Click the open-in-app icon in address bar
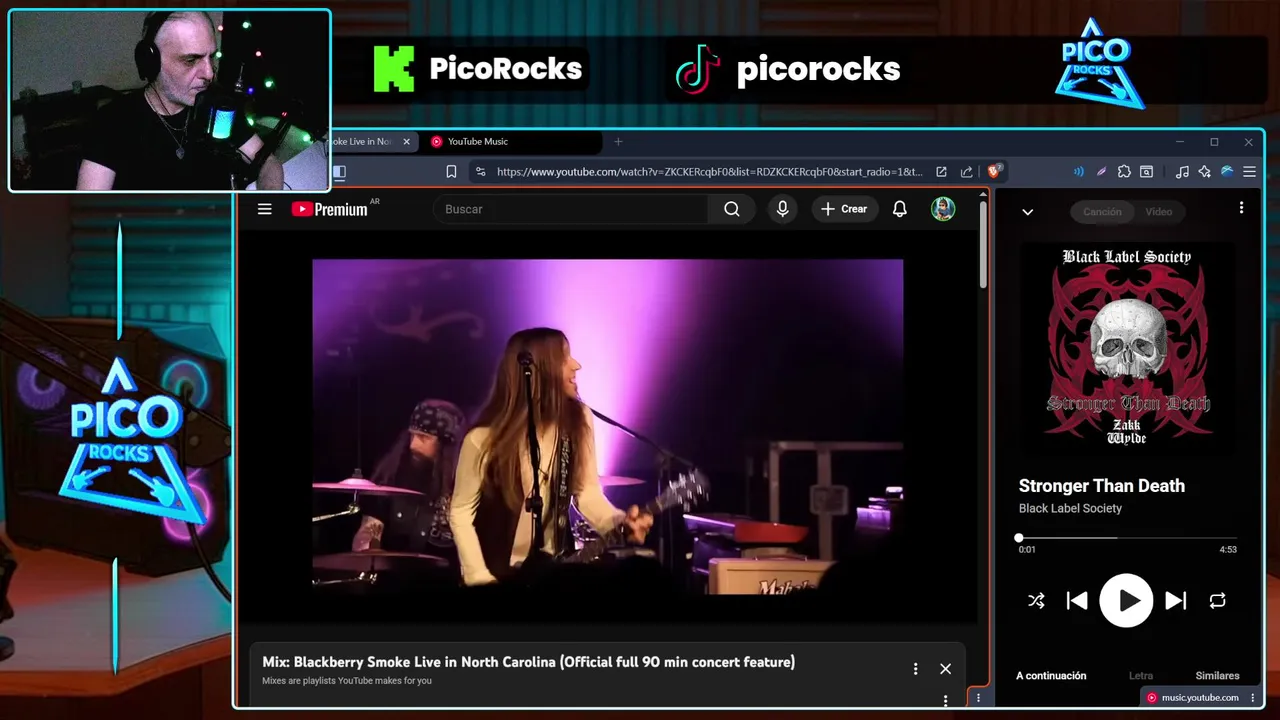Screen dimensions: 1280x720 click(x=941, y=172)
